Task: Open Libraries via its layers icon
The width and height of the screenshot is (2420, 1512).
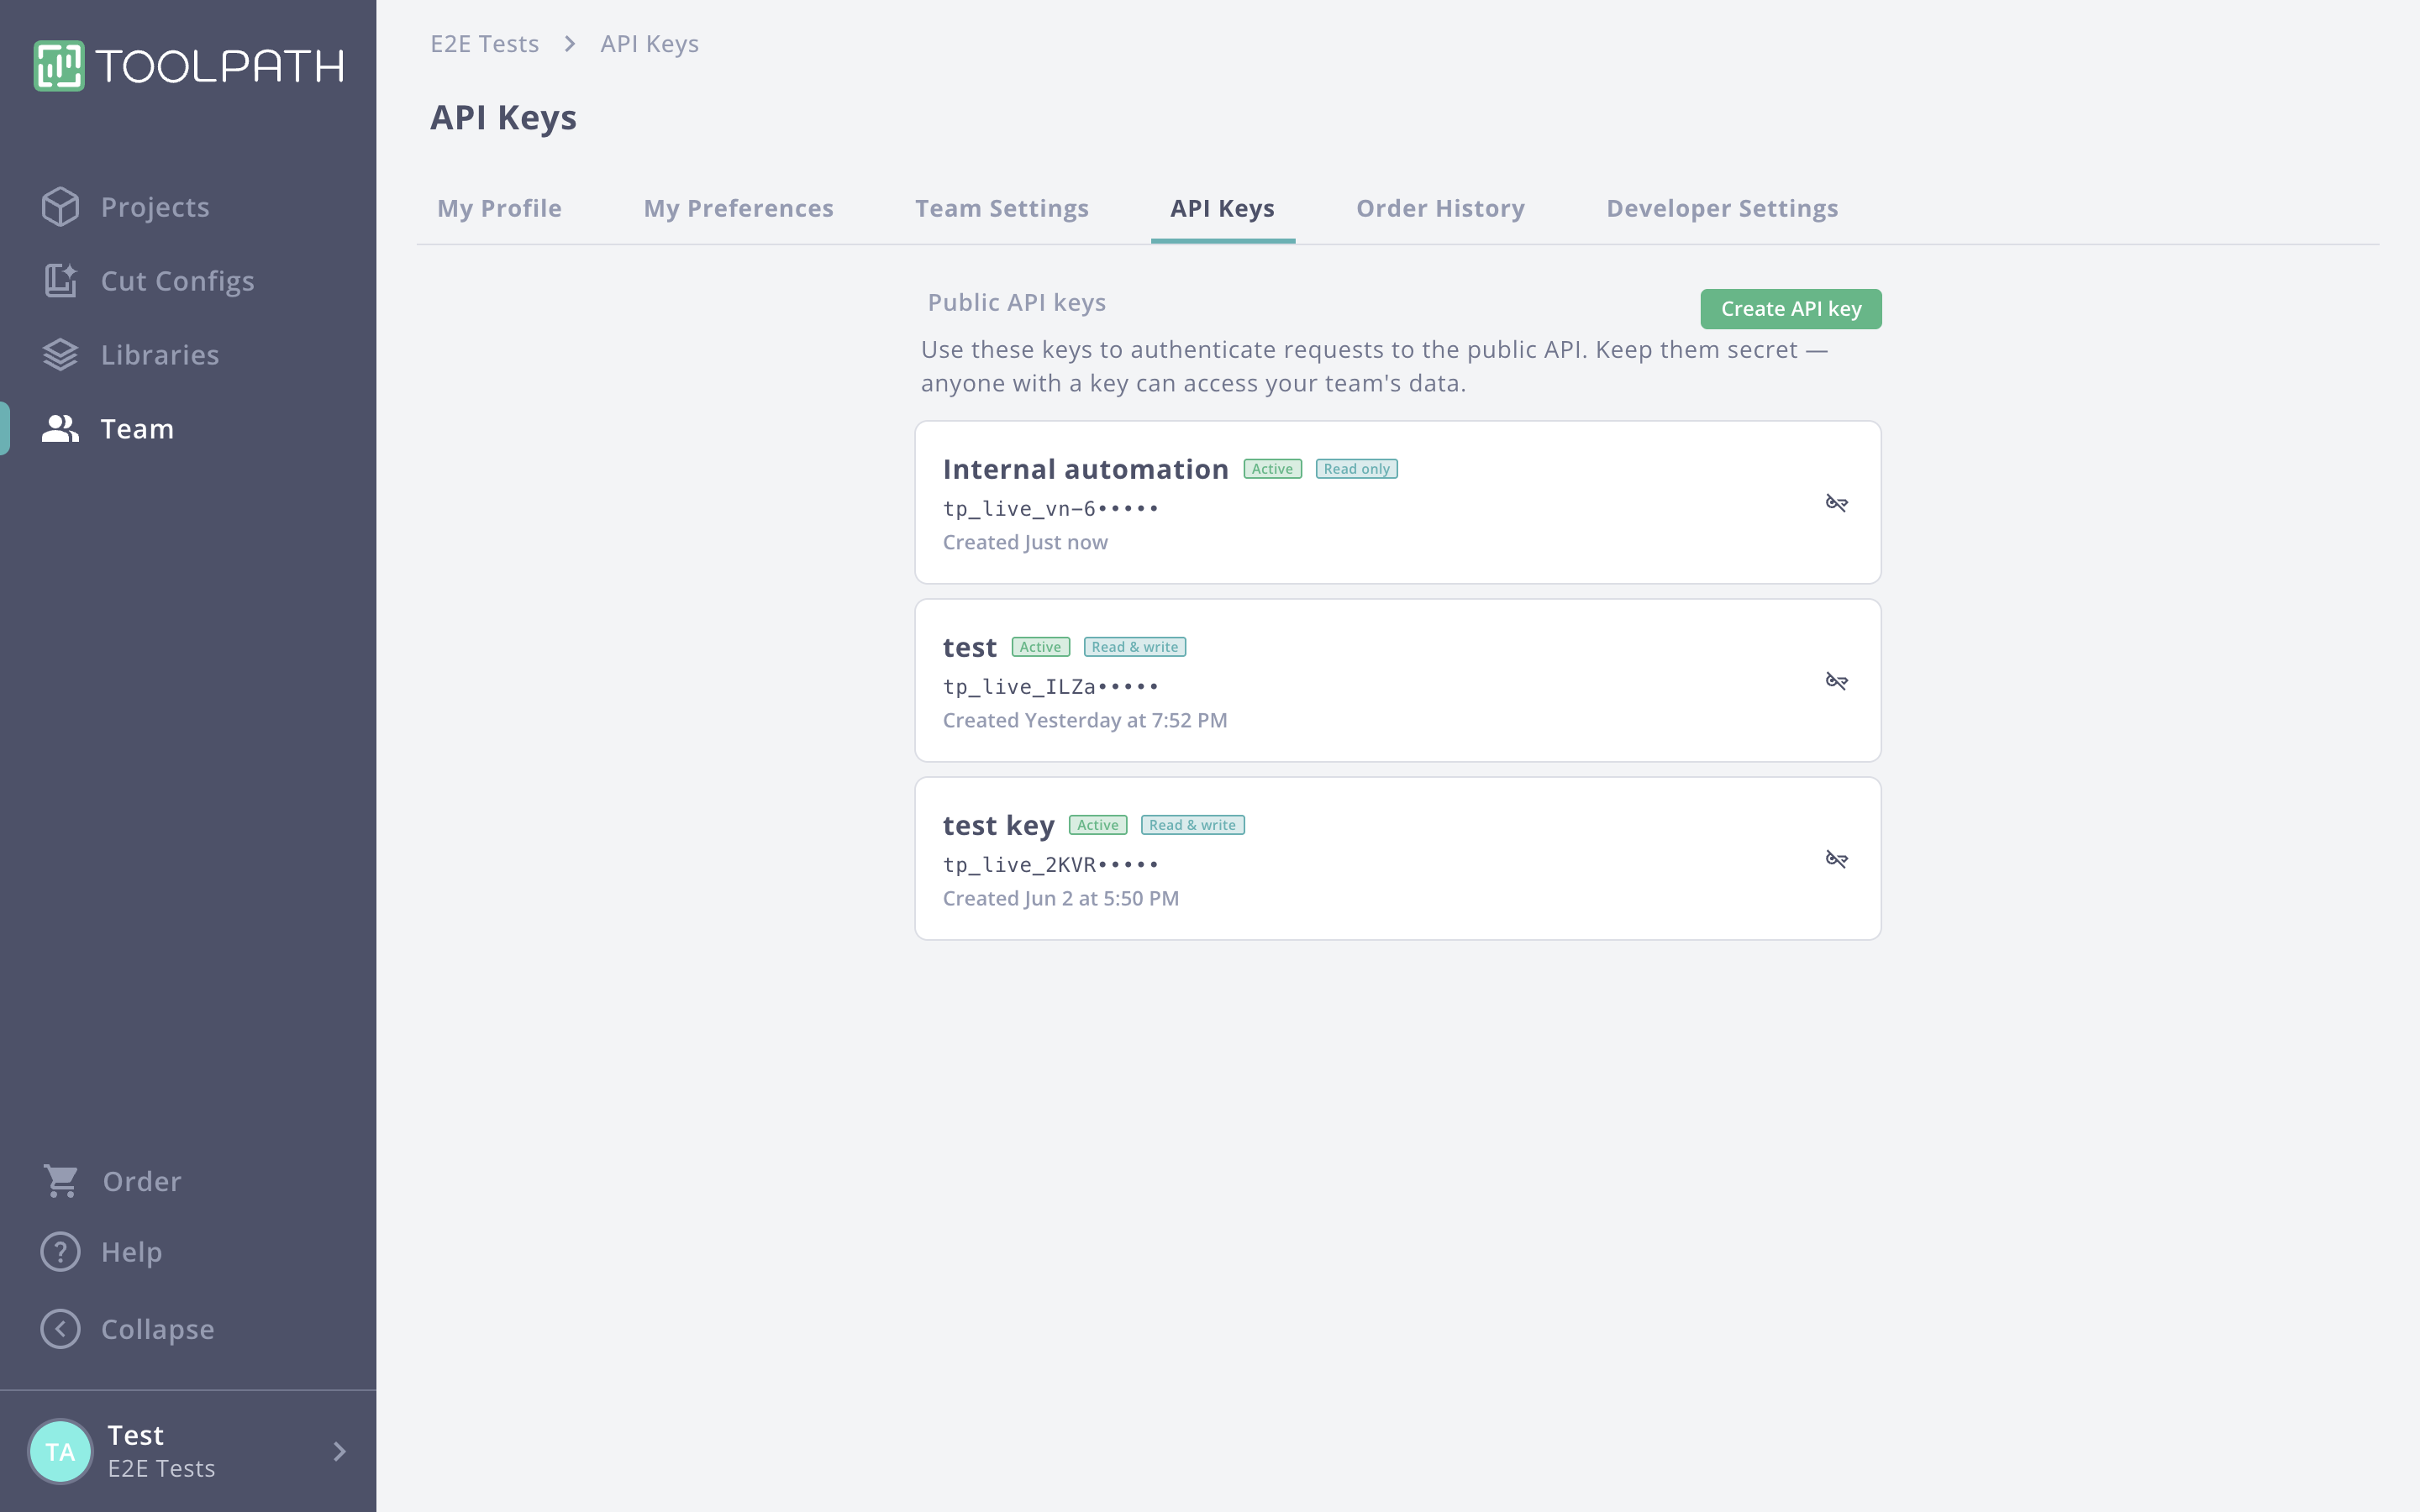Action: 60,355
